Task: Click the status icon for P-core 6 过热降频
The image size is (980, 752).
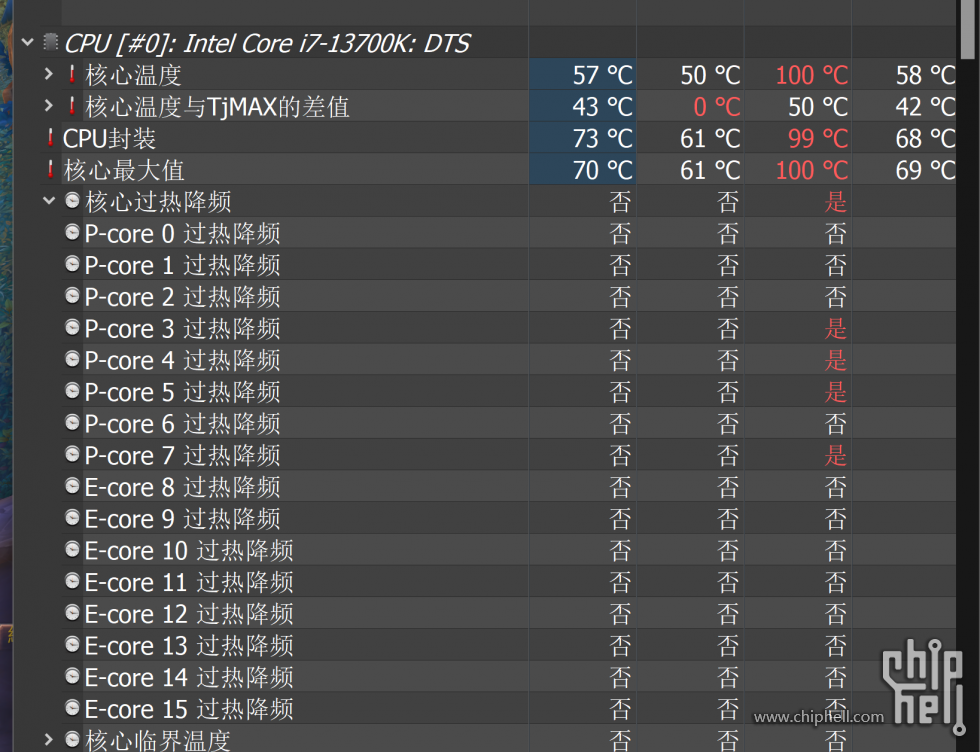Action: point(72,423)
